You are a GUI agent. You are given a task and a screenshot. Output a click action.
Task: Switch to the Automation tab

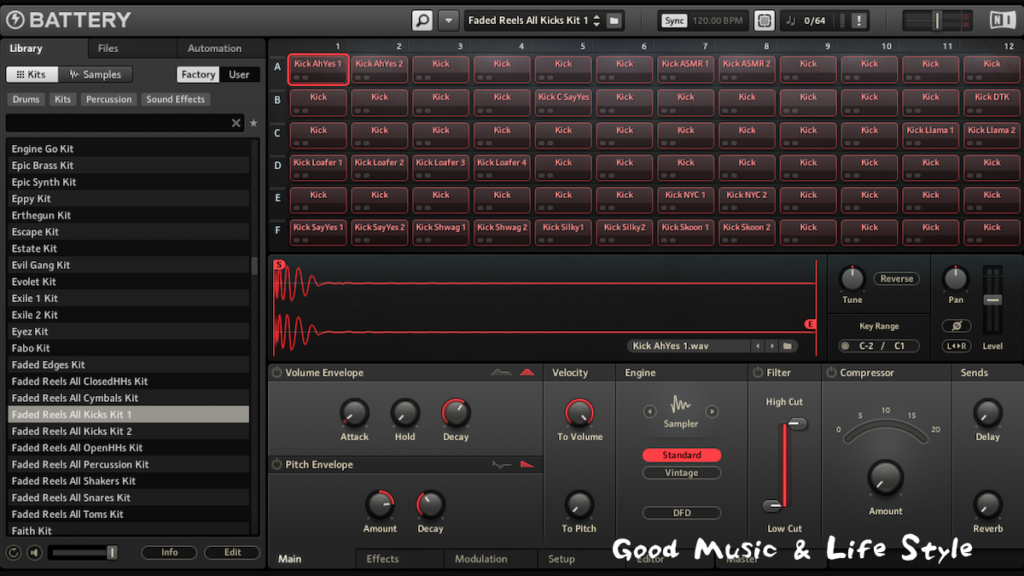(x=214, y=48)
